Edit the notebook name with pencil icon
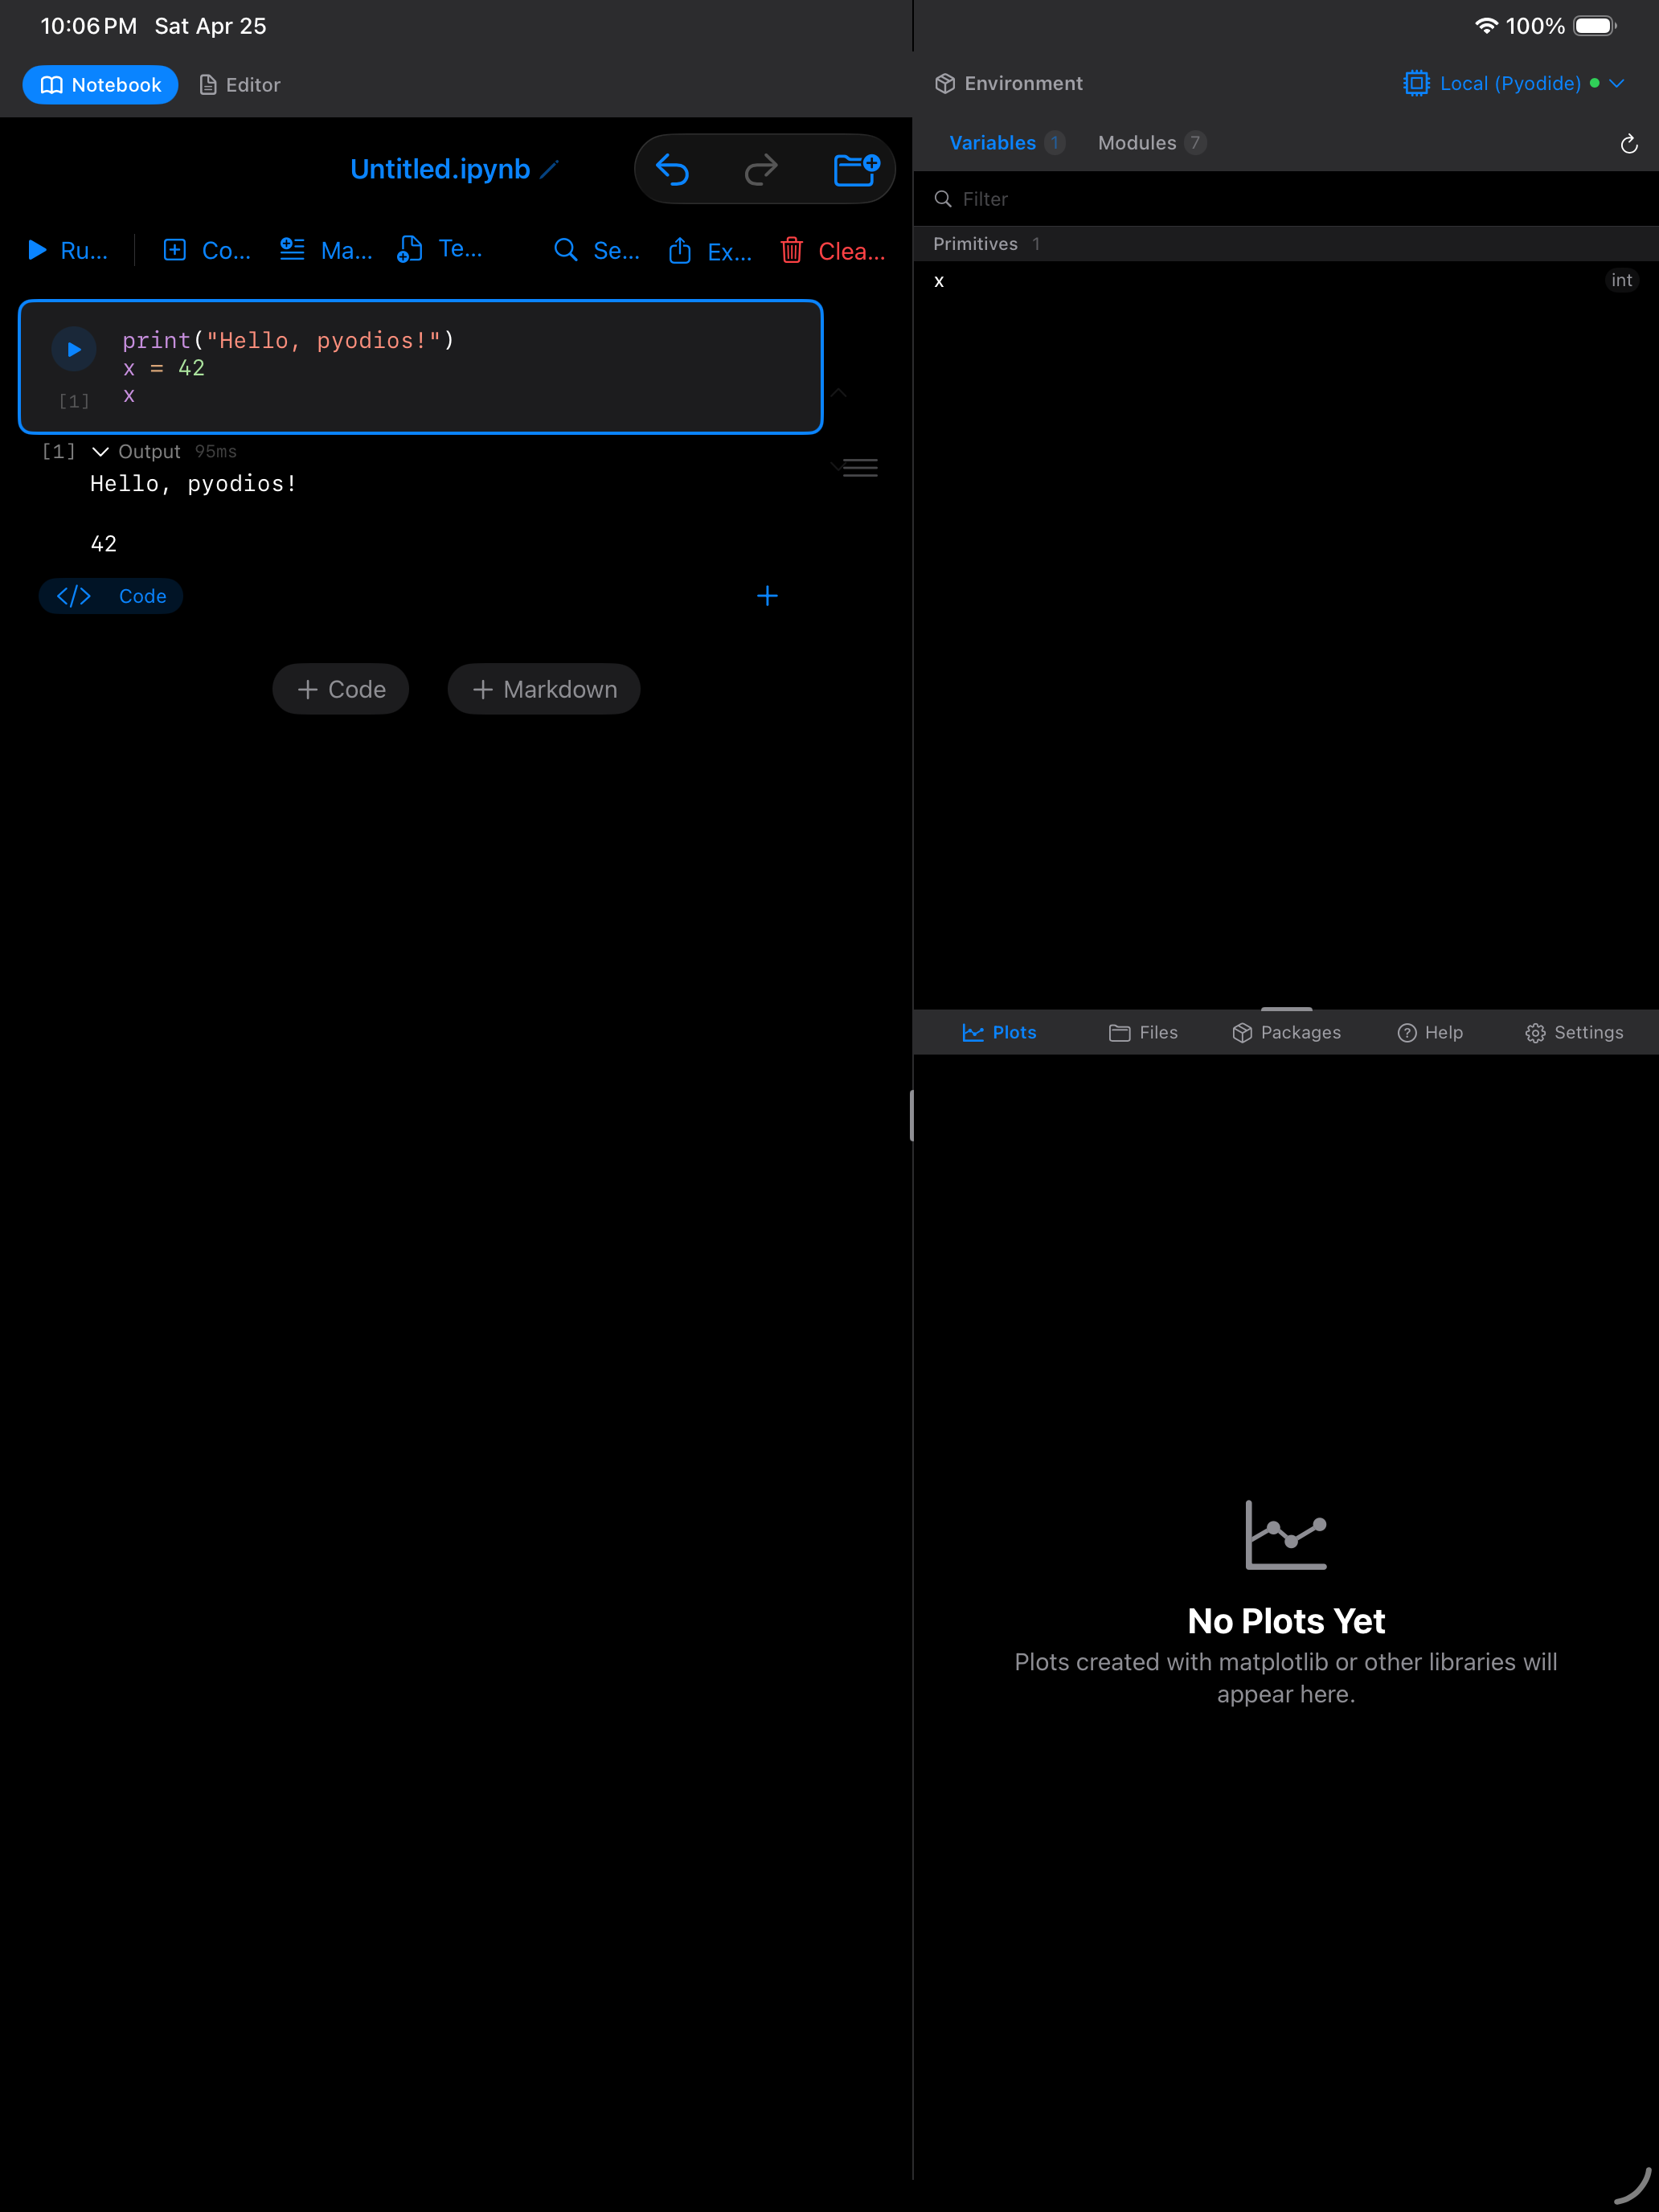1659x2212 pixels. [x=549, y=170]
